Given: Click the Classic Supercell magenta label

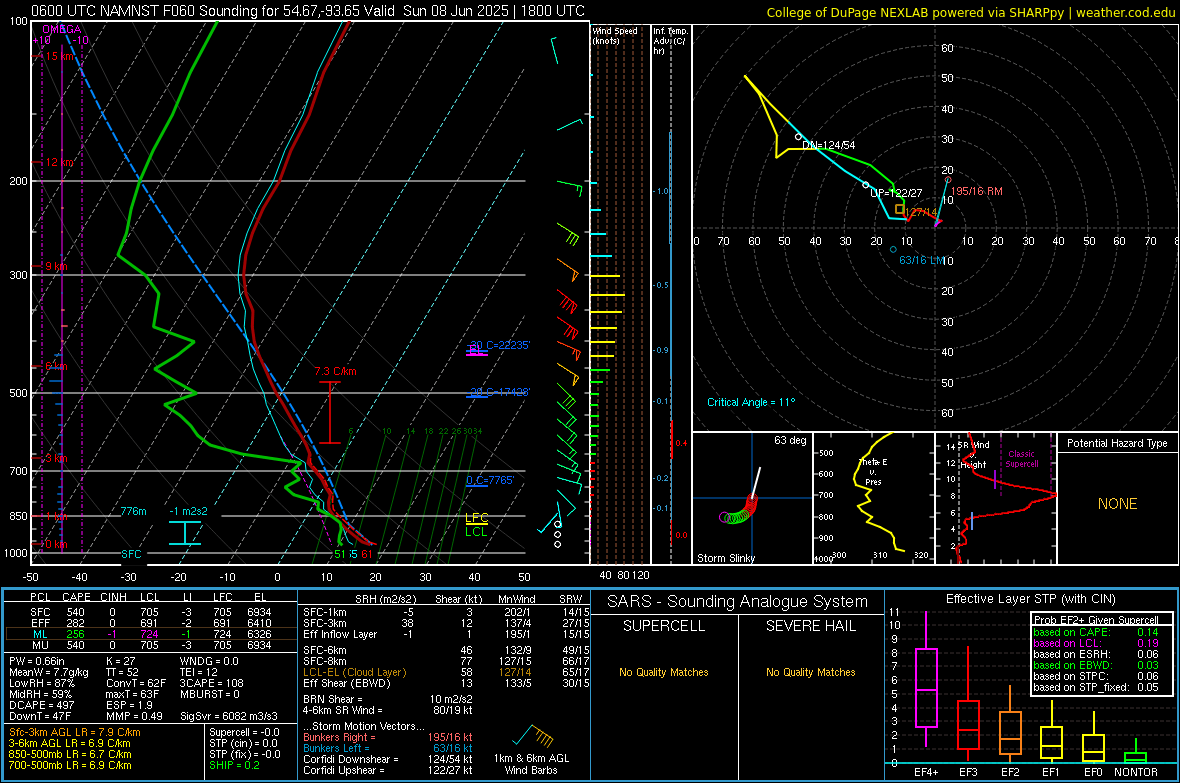Looking at the screenshot, I should point(1022,459).
